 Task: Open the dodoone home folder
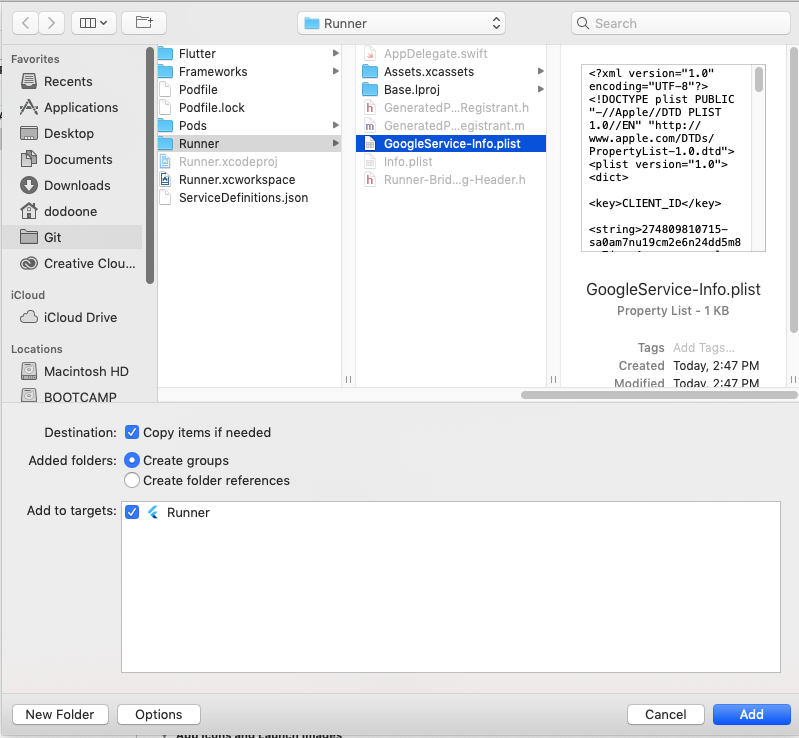tap(70, 212)
